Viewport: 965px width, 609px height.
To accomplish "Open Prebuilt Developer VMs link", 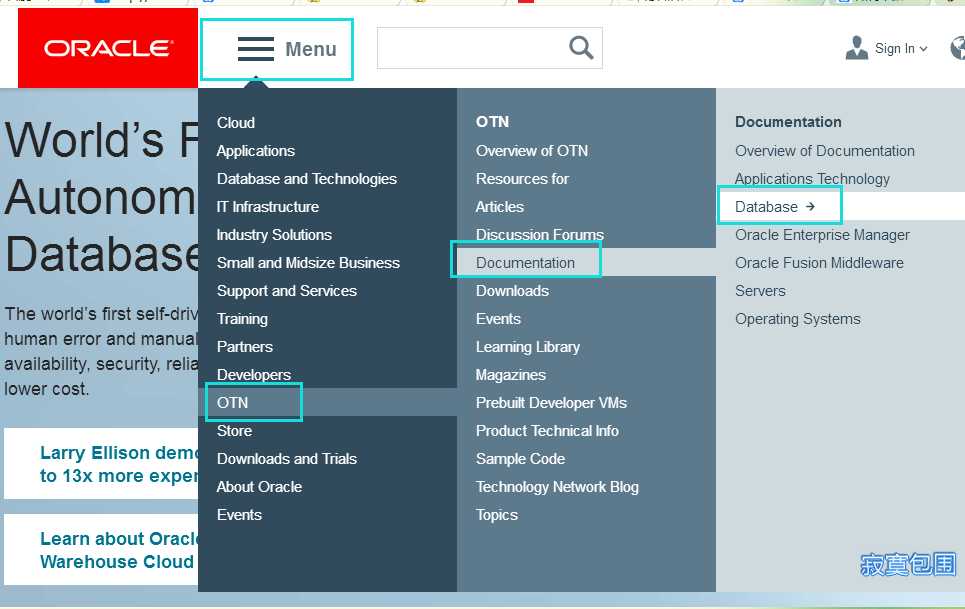I will tap(551, 403).
